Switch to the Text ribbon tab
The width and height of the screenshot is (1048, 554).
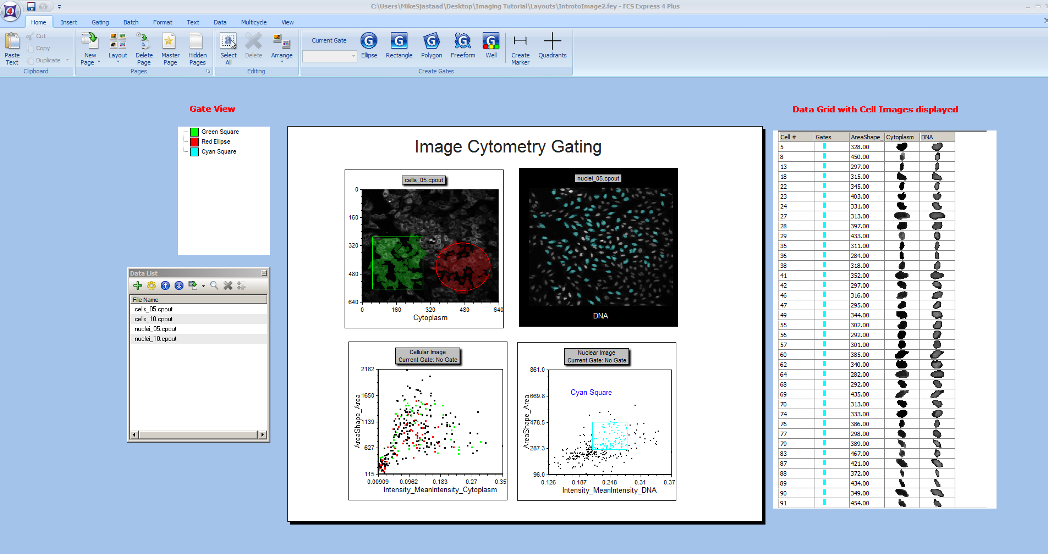[192, 22]
